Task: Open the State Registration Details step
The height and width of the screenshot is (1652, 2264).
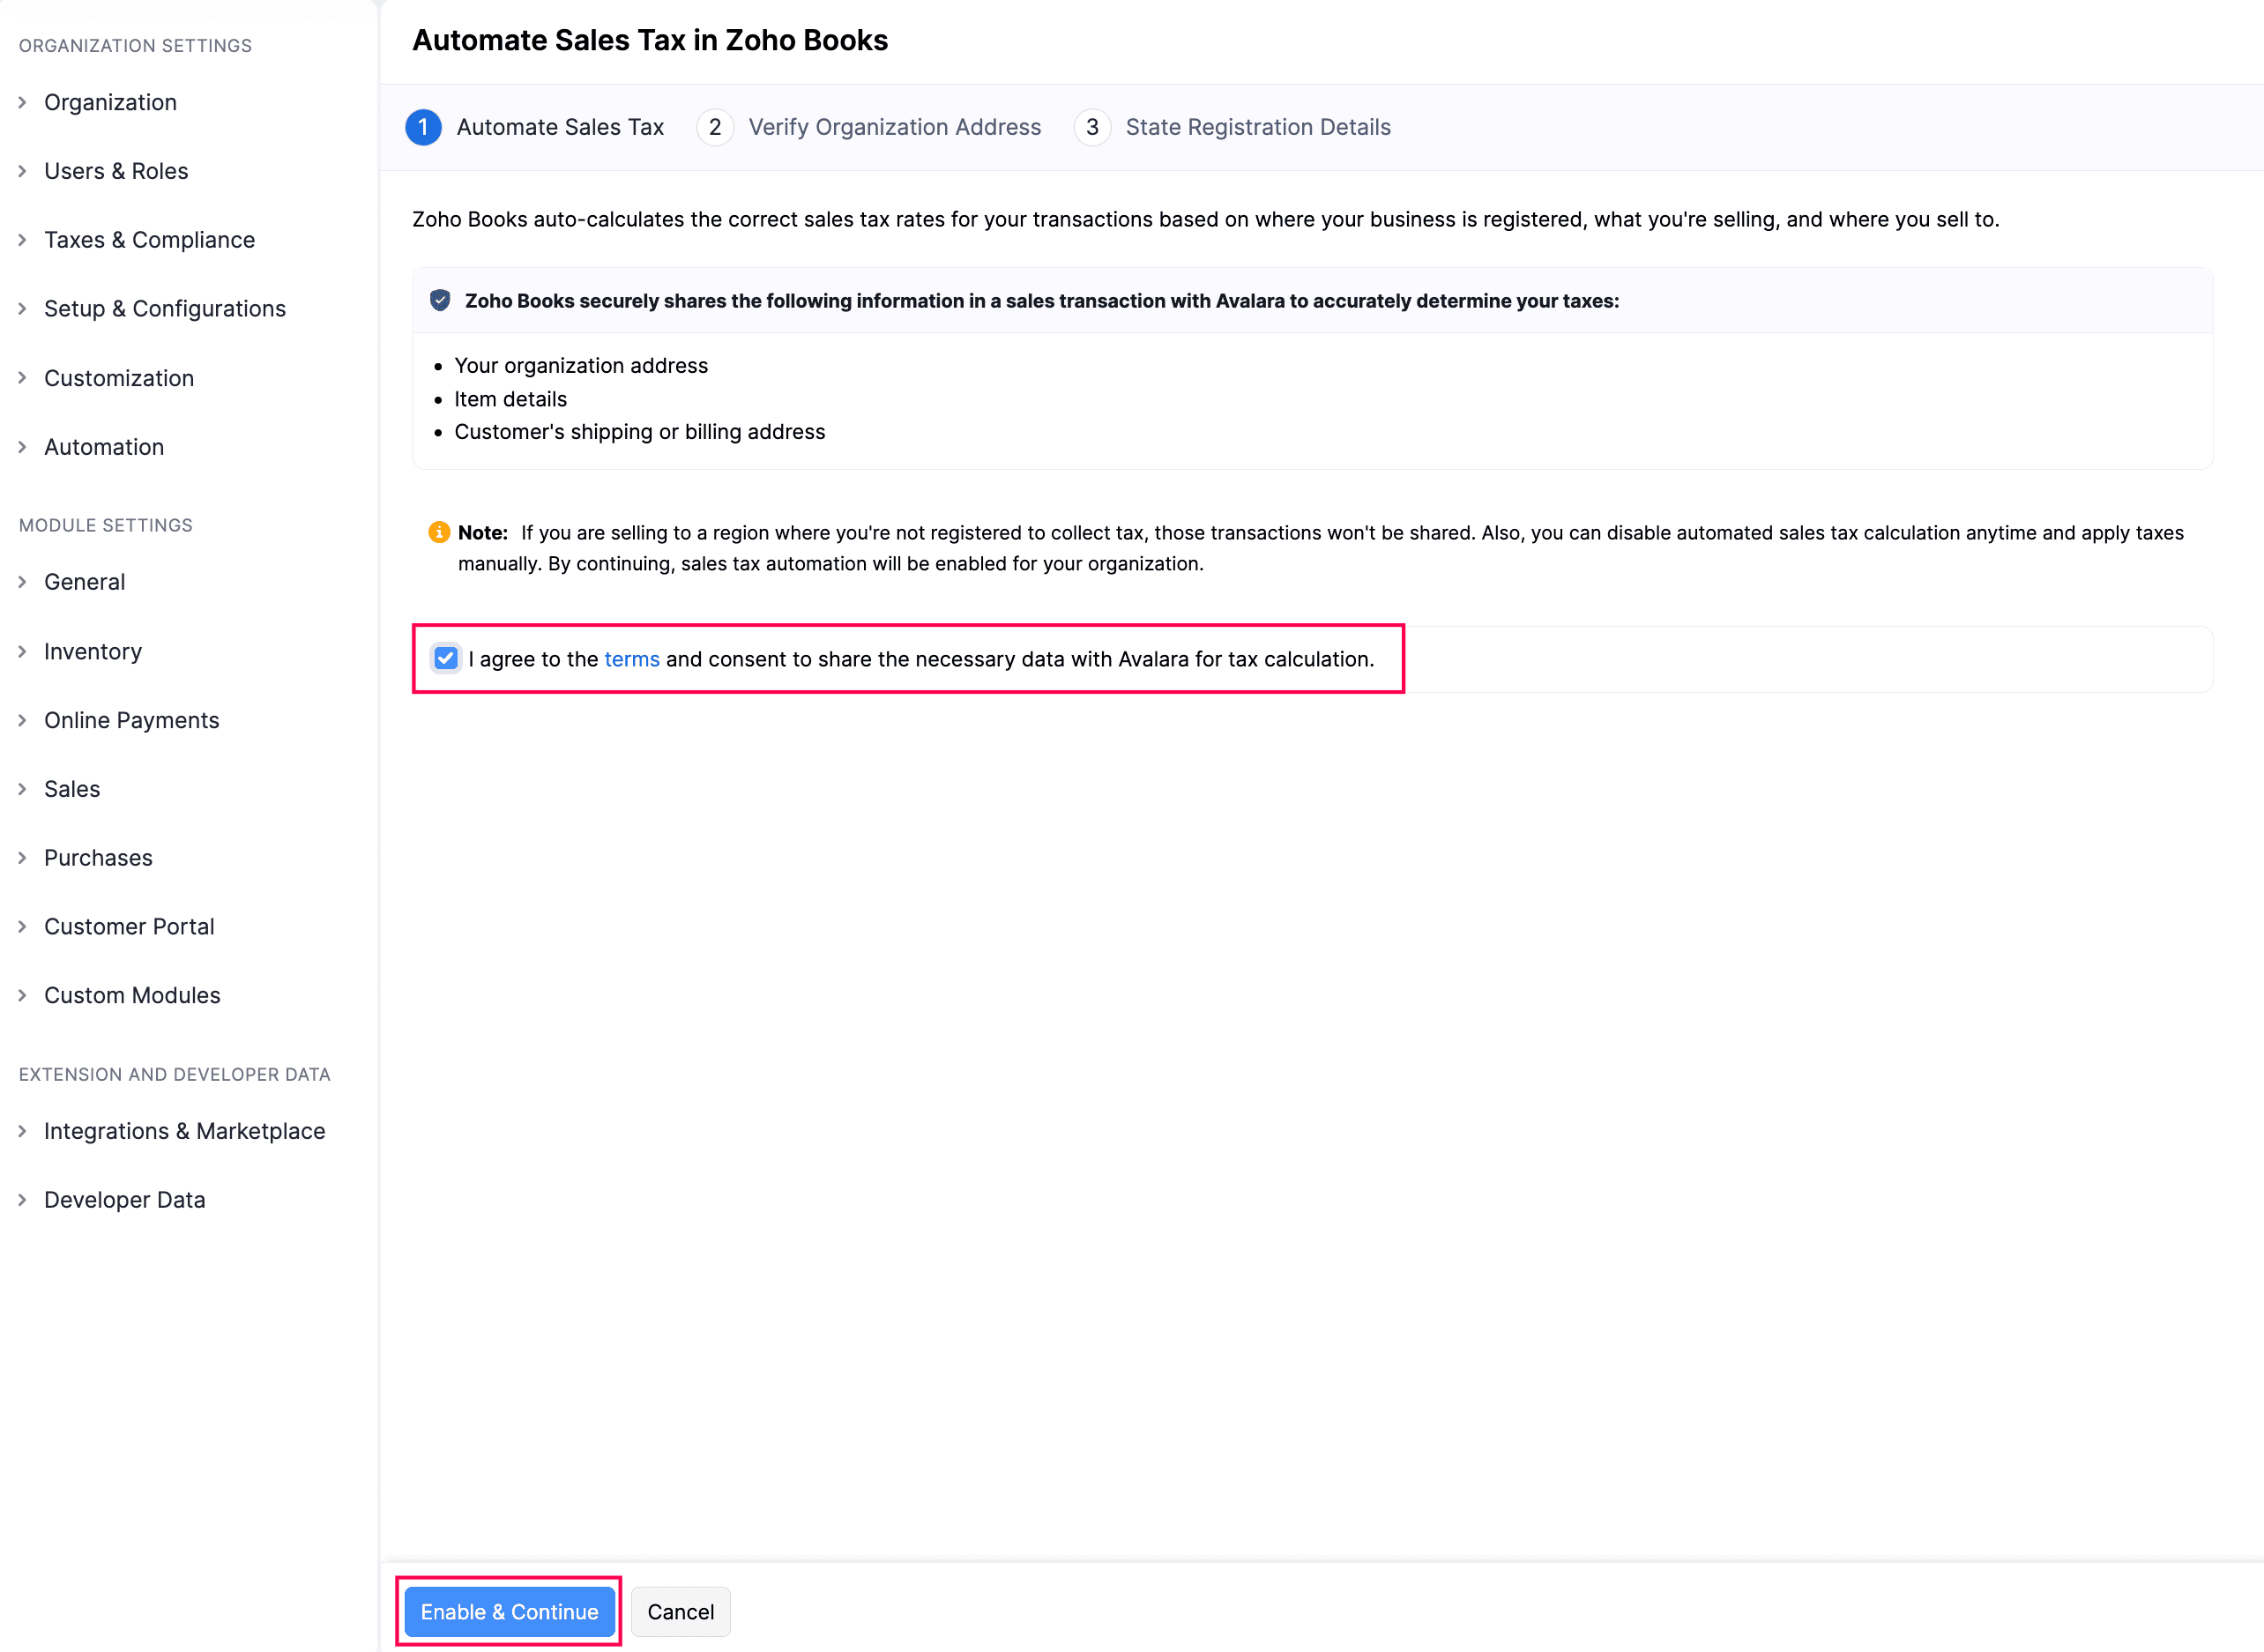Action: [x=1258, y=127]
